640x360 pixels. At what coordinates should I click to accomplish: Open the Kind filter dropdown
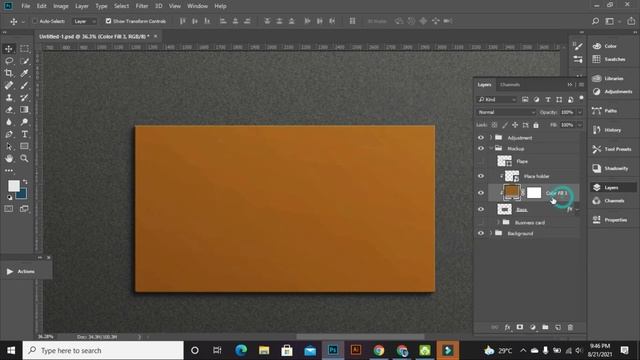(x=497, y=100)
